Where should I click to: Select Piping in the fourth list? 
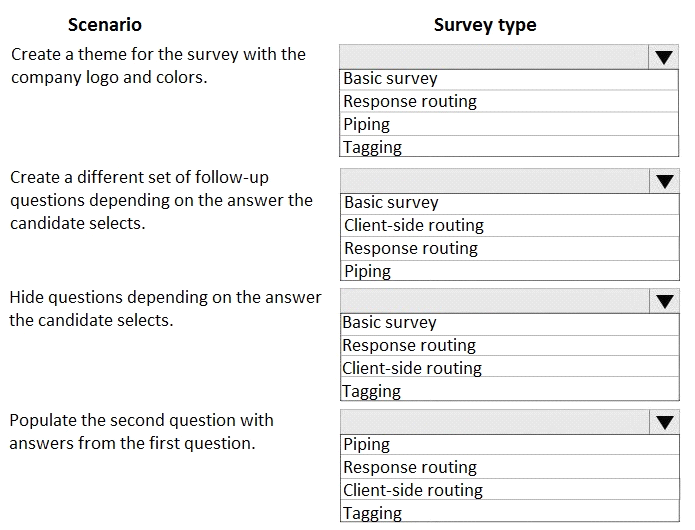click(x=510, y=444)
